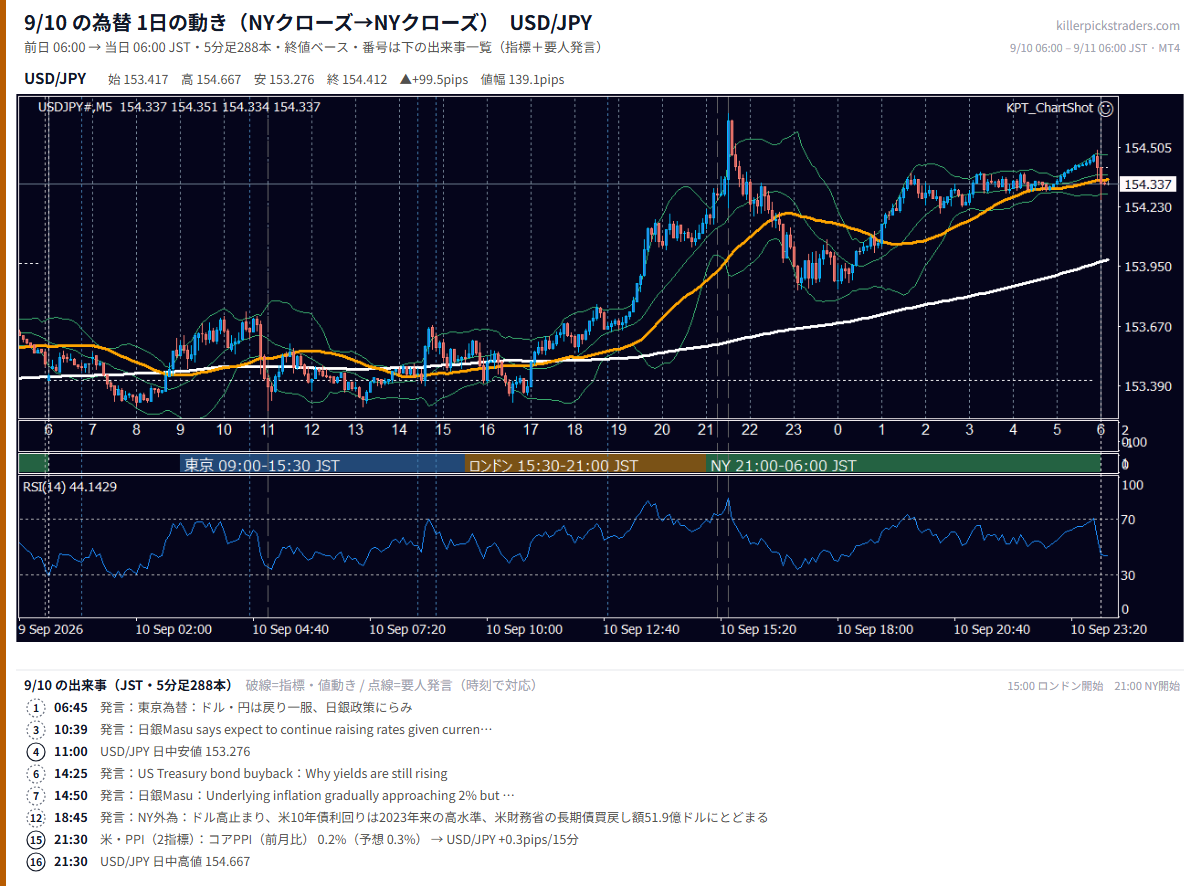The image size is (1200, 886).
Task: Click the 153.390 price axis label
Action: [1148, 386]
